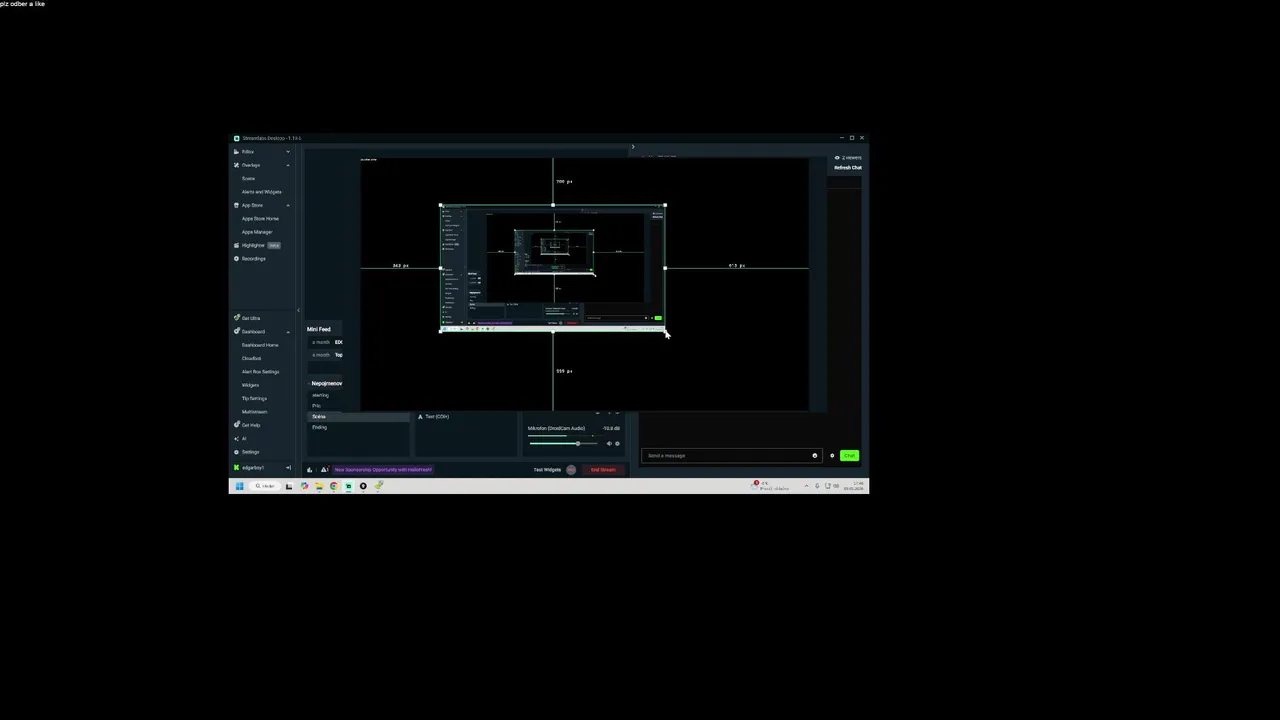Open Apps Manager
The width and height of the screenshot is (1280, 720).
(x=257, y=232)
